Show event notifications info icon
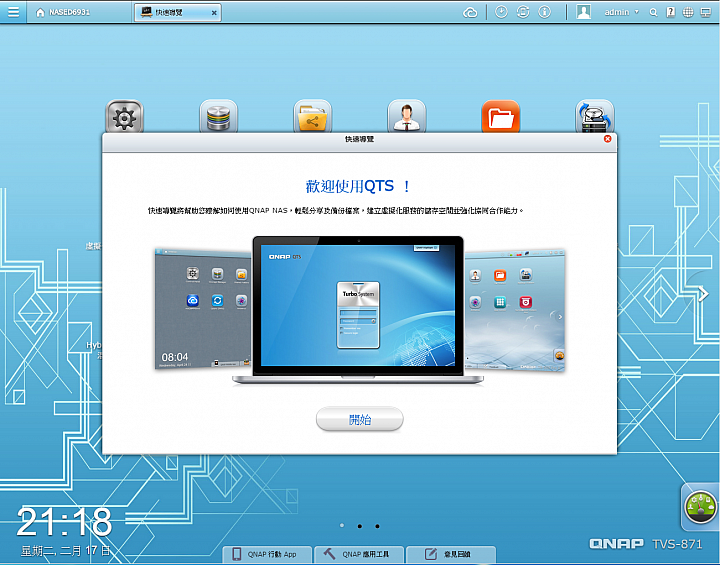 [x=545, y=12]
